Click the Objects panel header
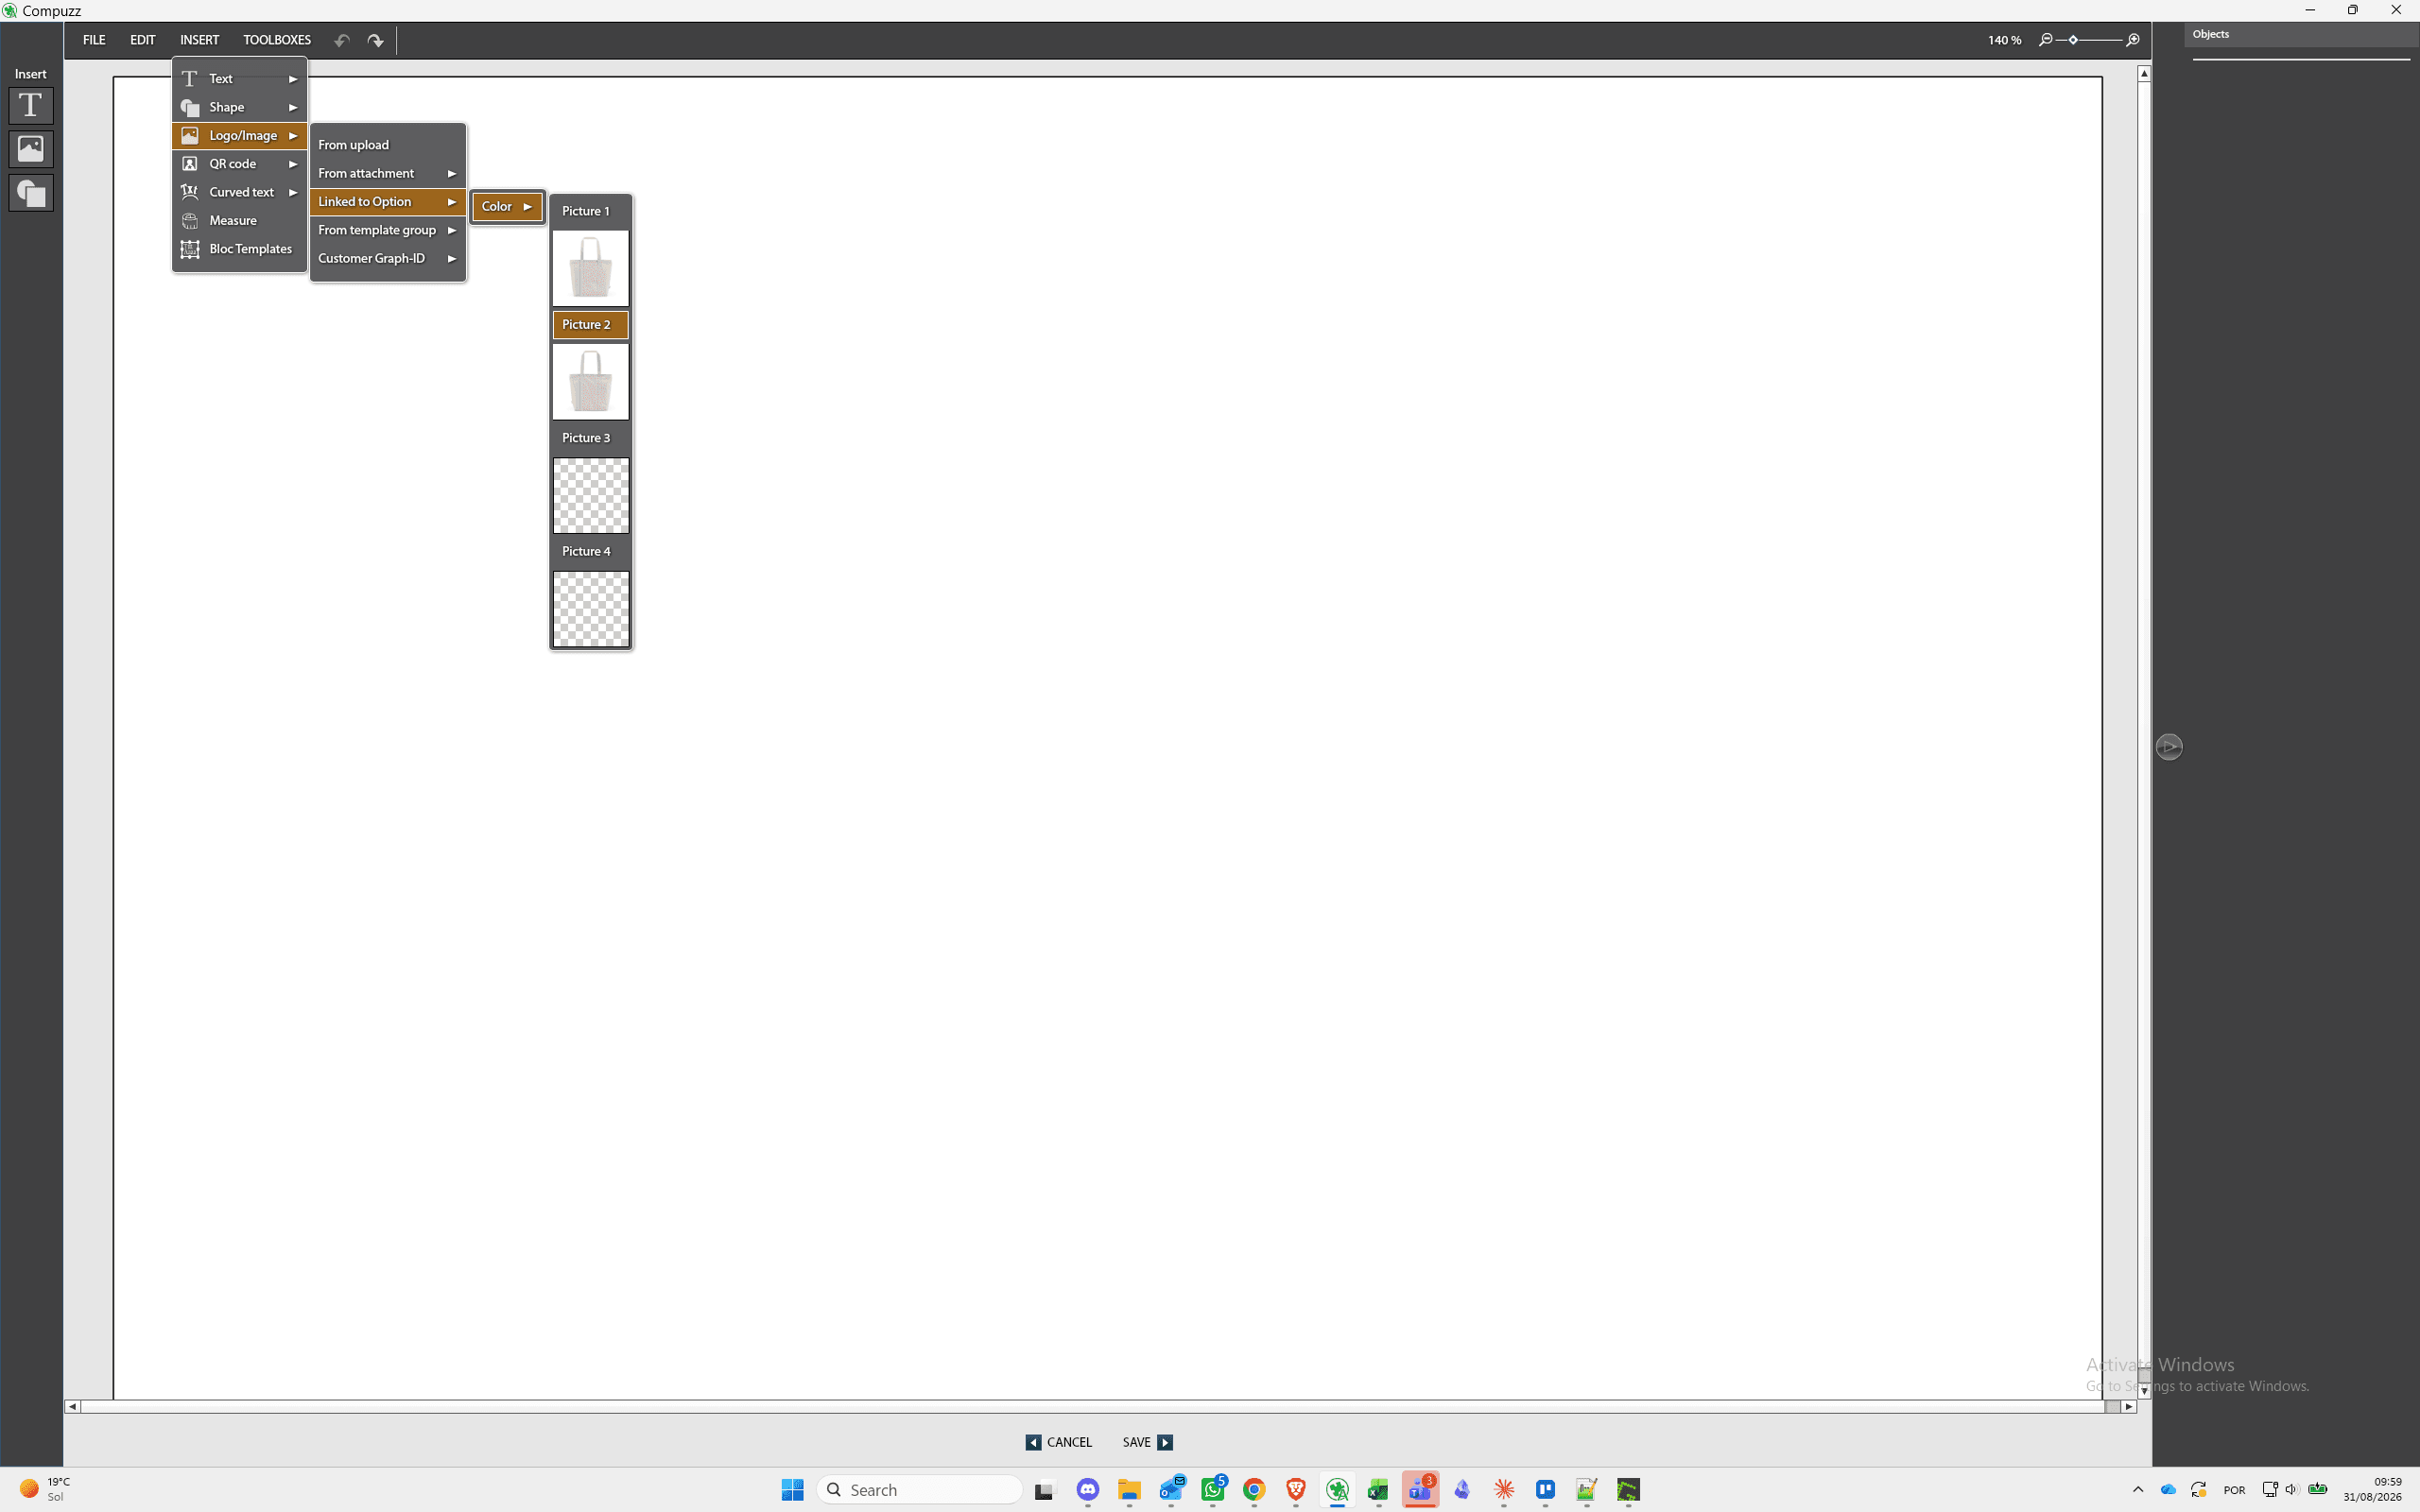 point(2300,35)
